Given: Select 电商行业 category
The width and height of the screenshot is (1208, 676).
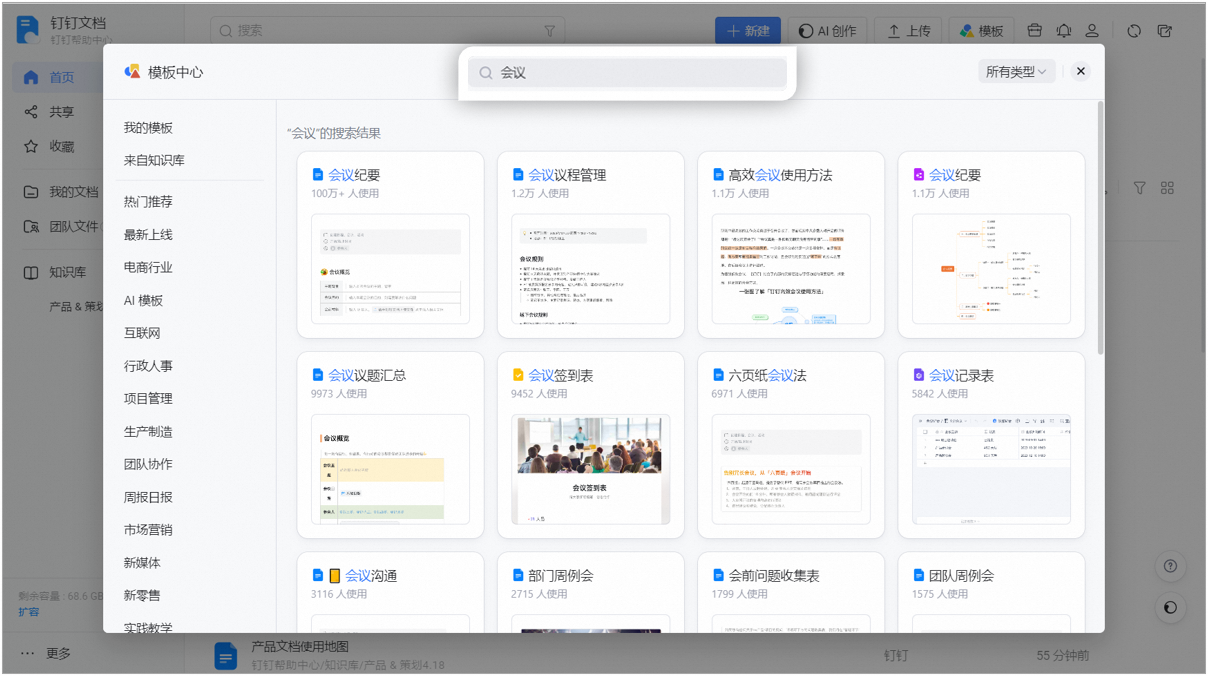Looking at the screenshot, I should point(148,268).
